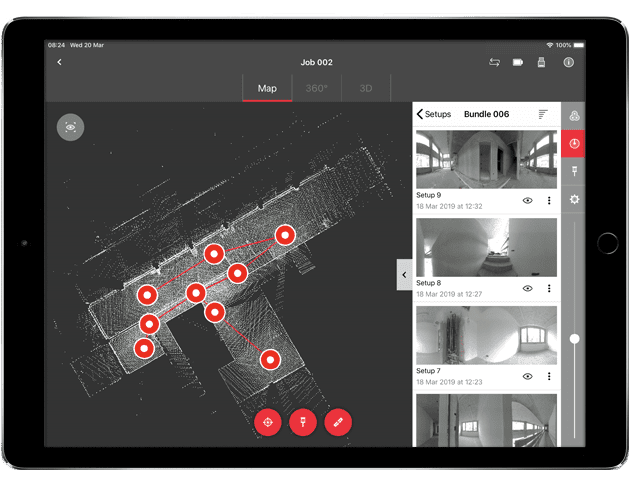
Task: Collapse the setups side panel with arrow
Action: pyautogui.click(x=404, y=274)
